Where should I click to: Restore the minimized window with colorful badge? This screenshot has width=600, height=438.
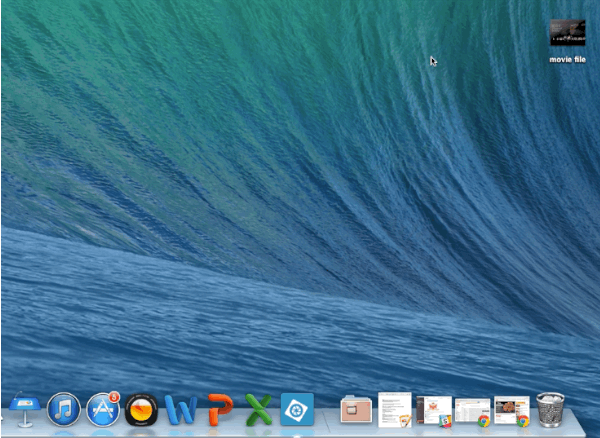[x=434, y=411]
